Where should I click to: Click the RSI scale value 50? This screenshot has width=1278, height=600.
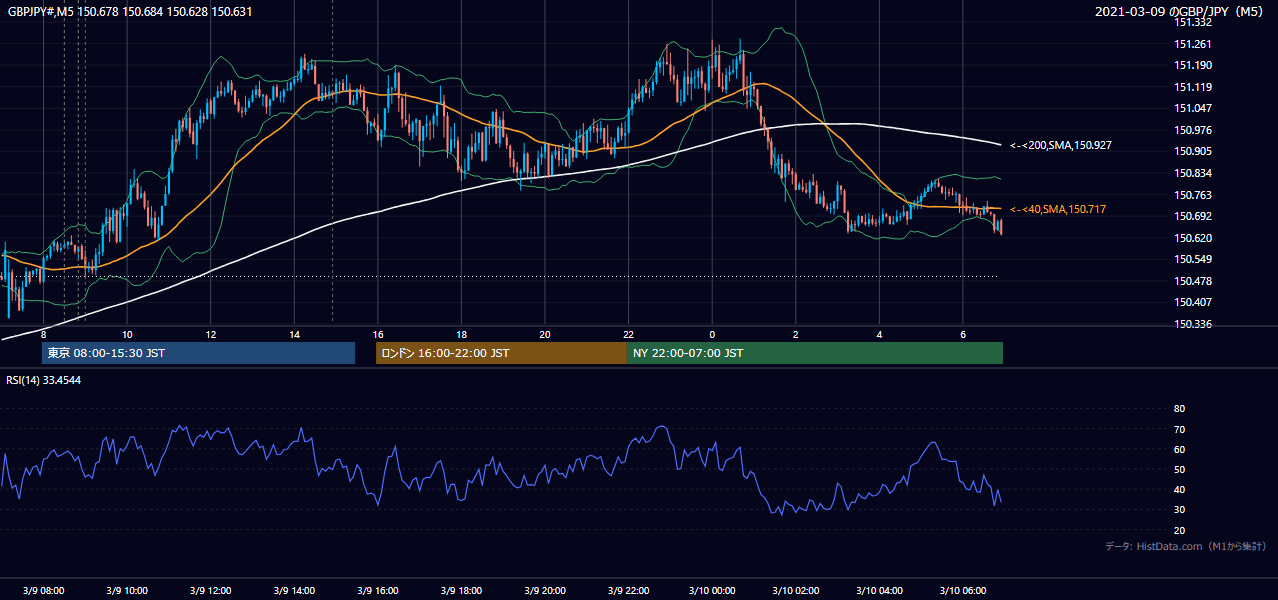(x=1179, y=469)
